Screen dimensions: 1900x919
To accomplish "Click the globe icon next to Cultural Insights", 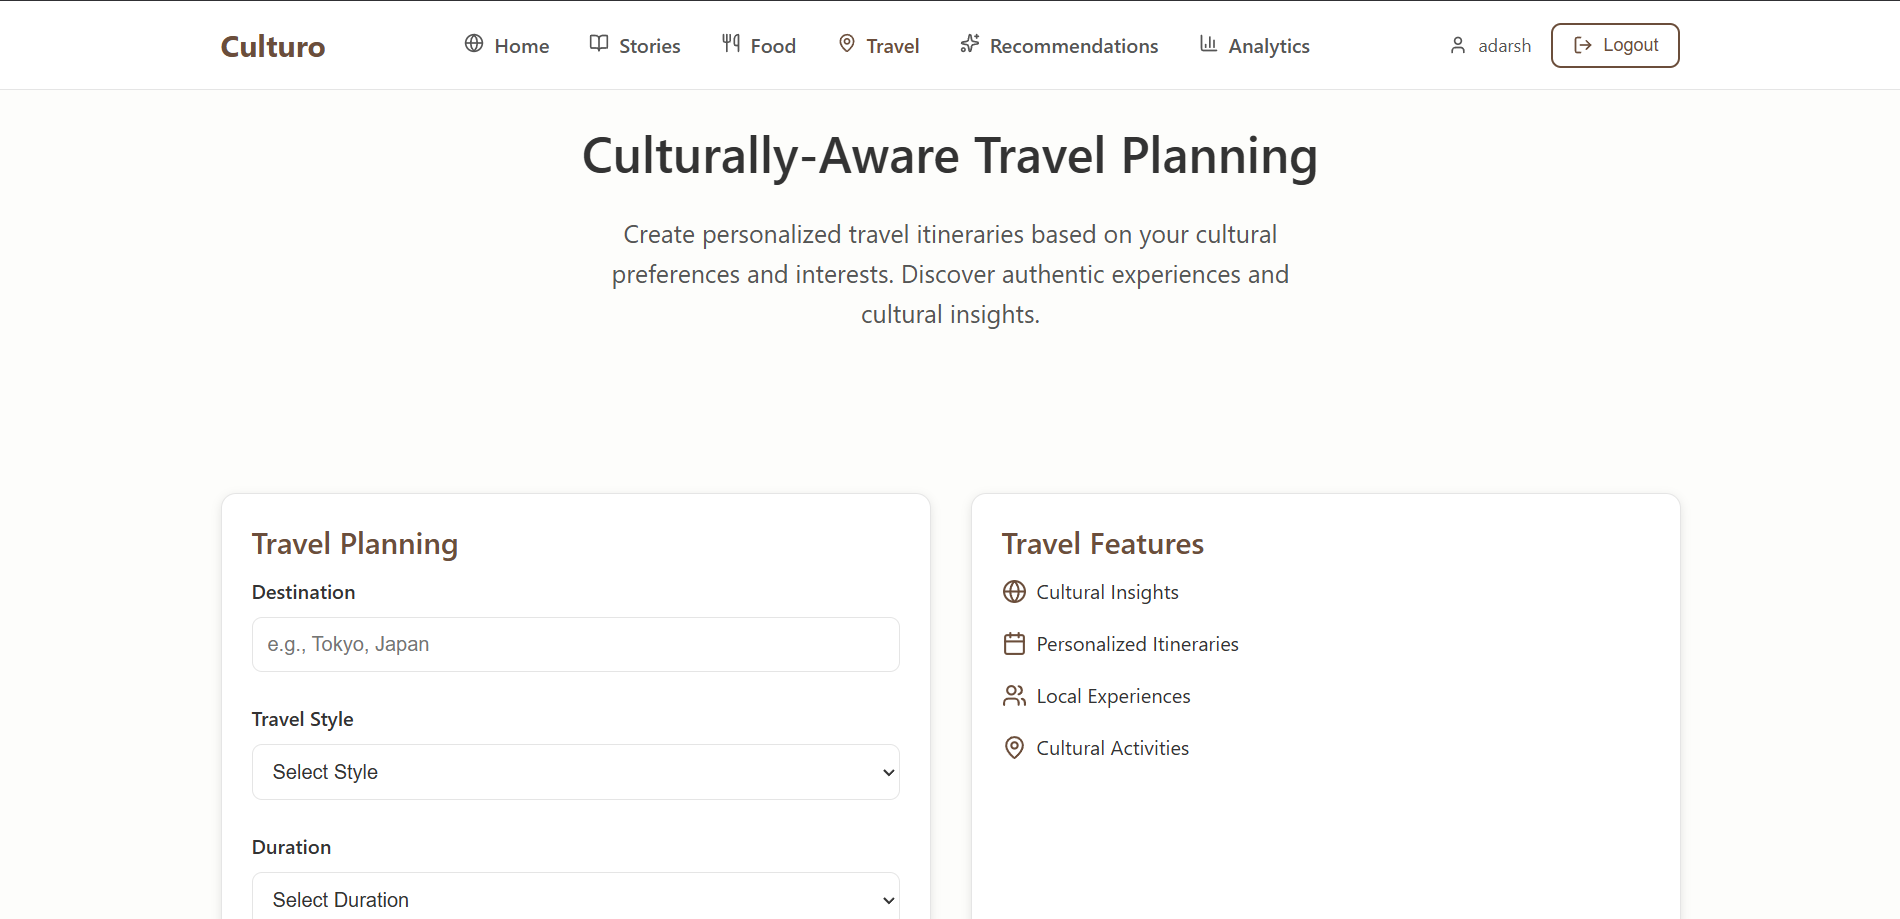I will (x=1014, y=592).
